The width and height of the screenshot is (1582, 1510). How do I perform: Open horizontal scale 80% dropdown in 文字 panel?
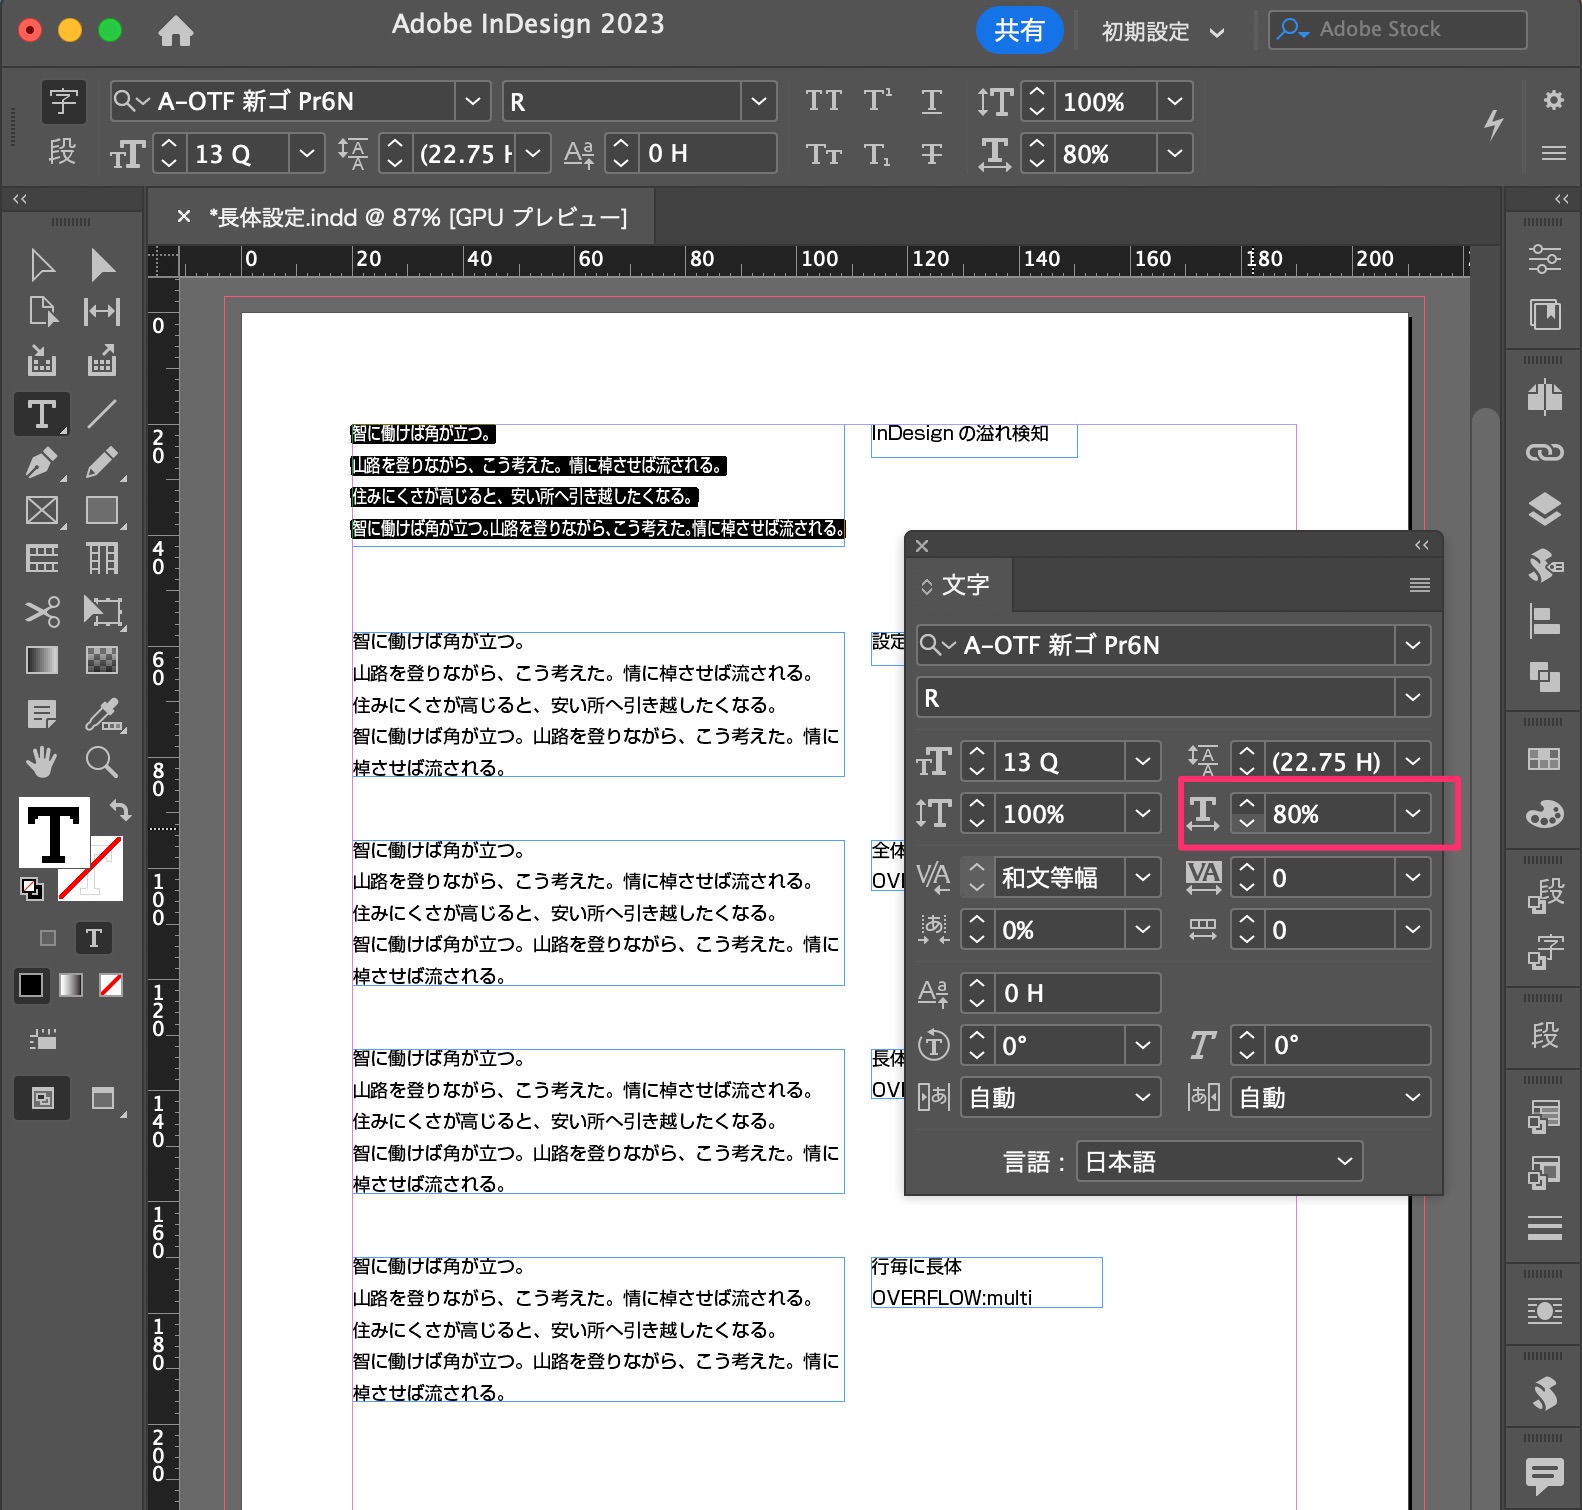coord(1412,813)
